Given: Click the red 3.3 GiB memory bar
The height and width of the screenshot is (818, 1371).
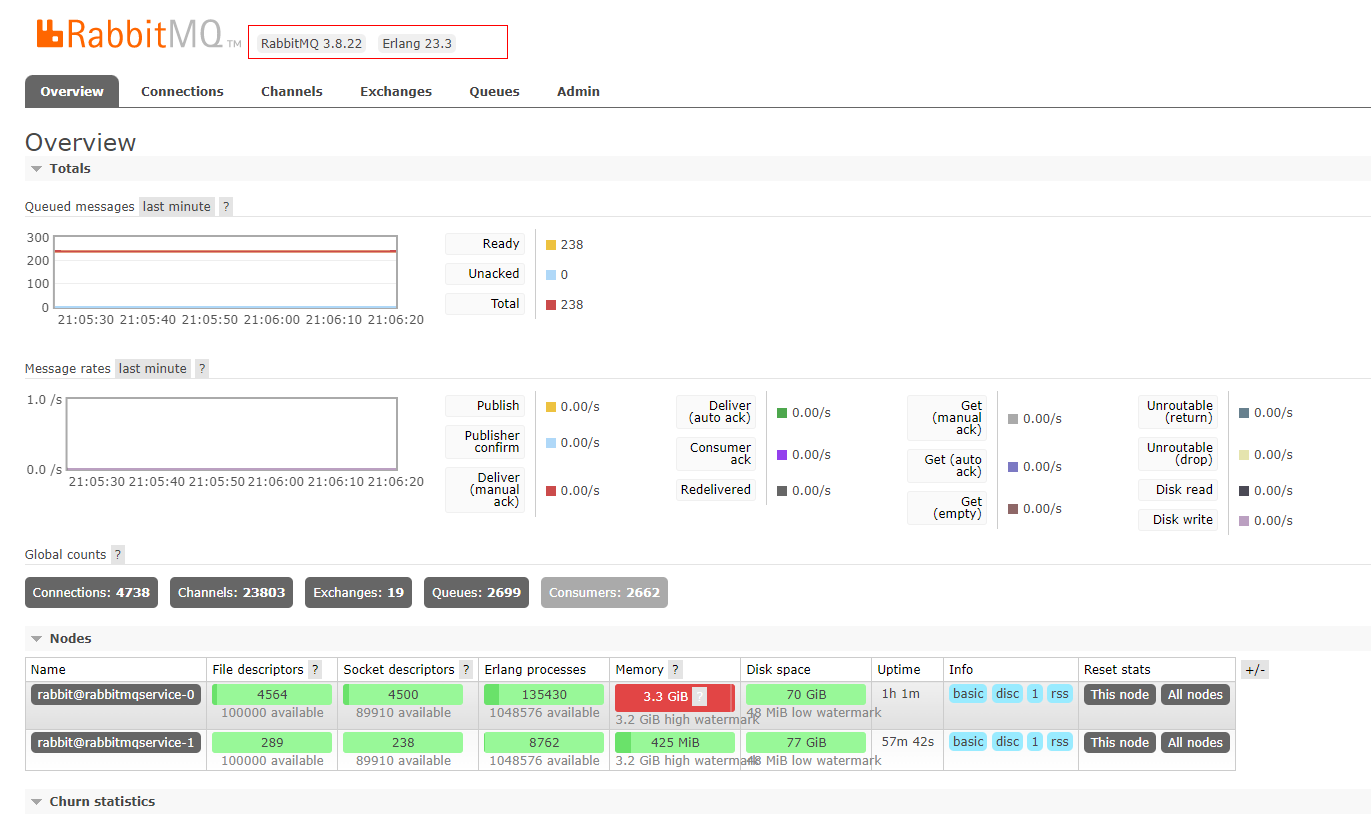Looking at the screenshot, I should tap(675, 697).
